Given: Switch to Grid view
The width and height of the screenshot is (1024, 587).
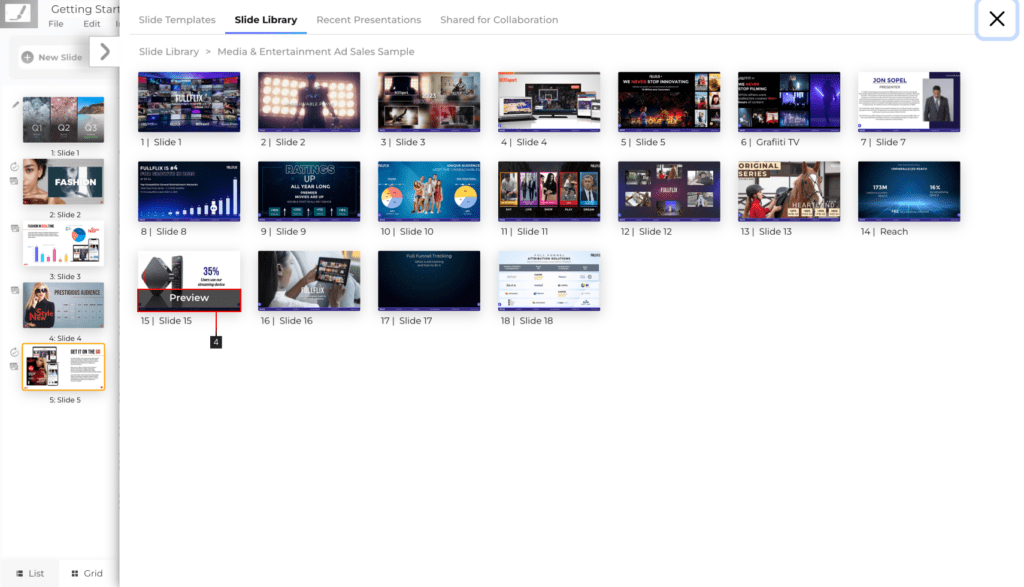Looking at the screenshot, I should [x=86, y=573].
